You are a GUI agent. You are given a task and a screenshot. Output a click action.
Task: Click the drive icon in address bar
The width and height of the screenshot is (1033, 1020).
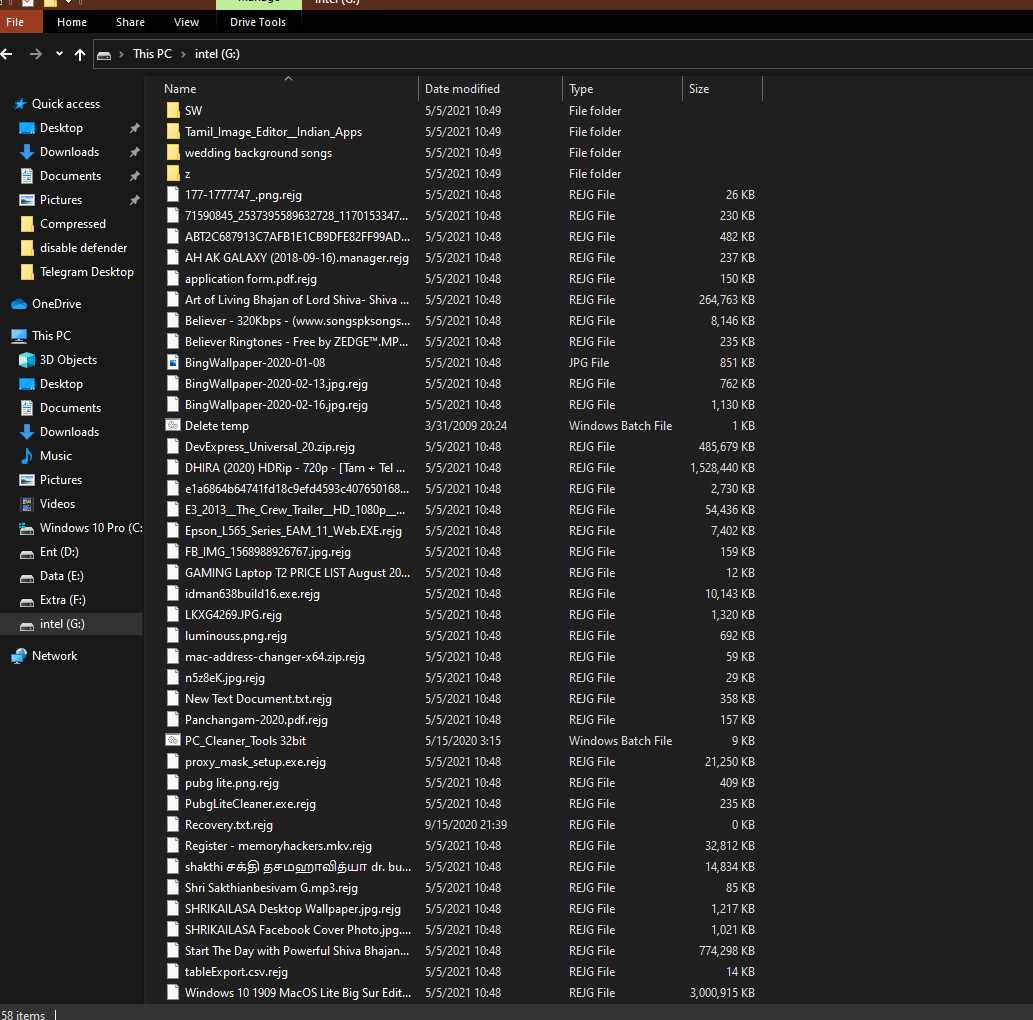104,55
